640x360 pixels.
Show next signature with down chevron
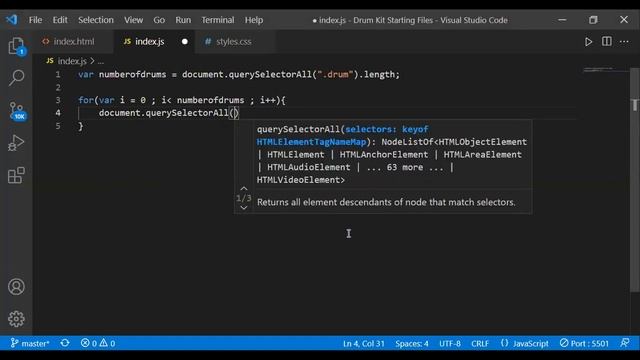[244, 207]
